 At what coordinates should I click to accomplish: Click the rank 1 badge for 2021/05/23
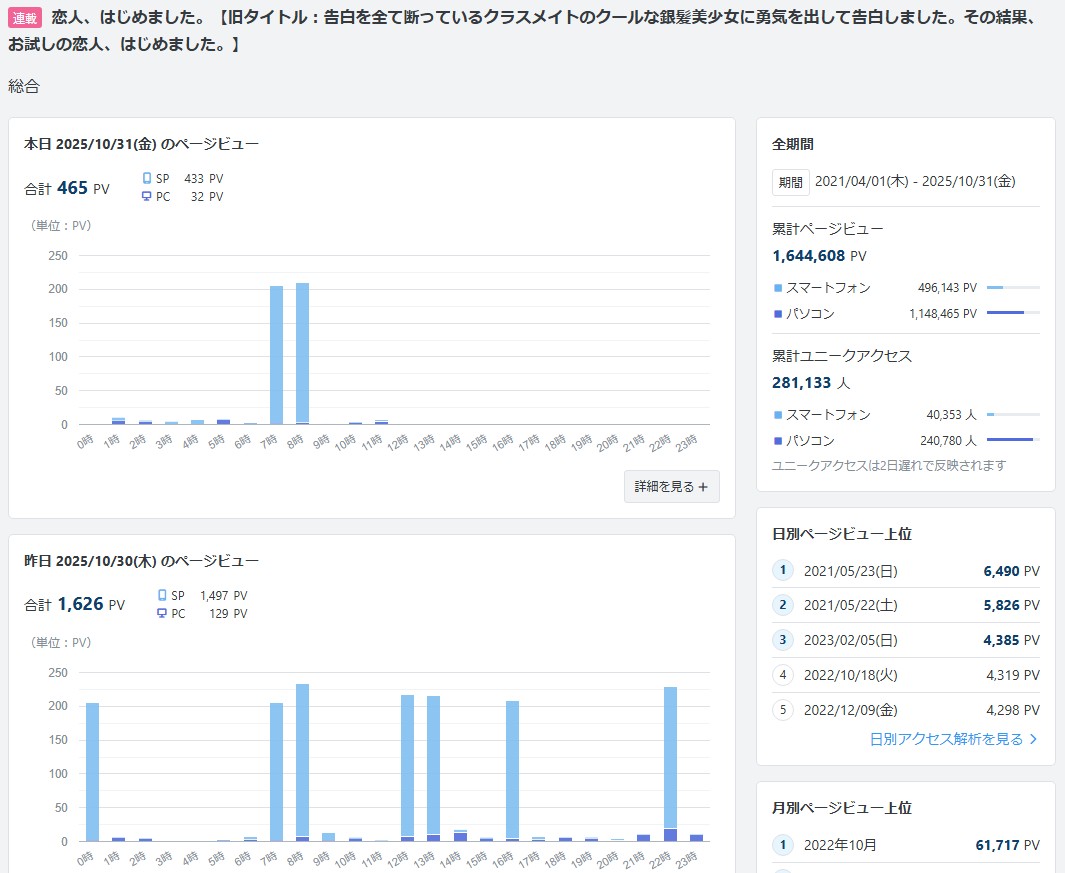point(783,570)
